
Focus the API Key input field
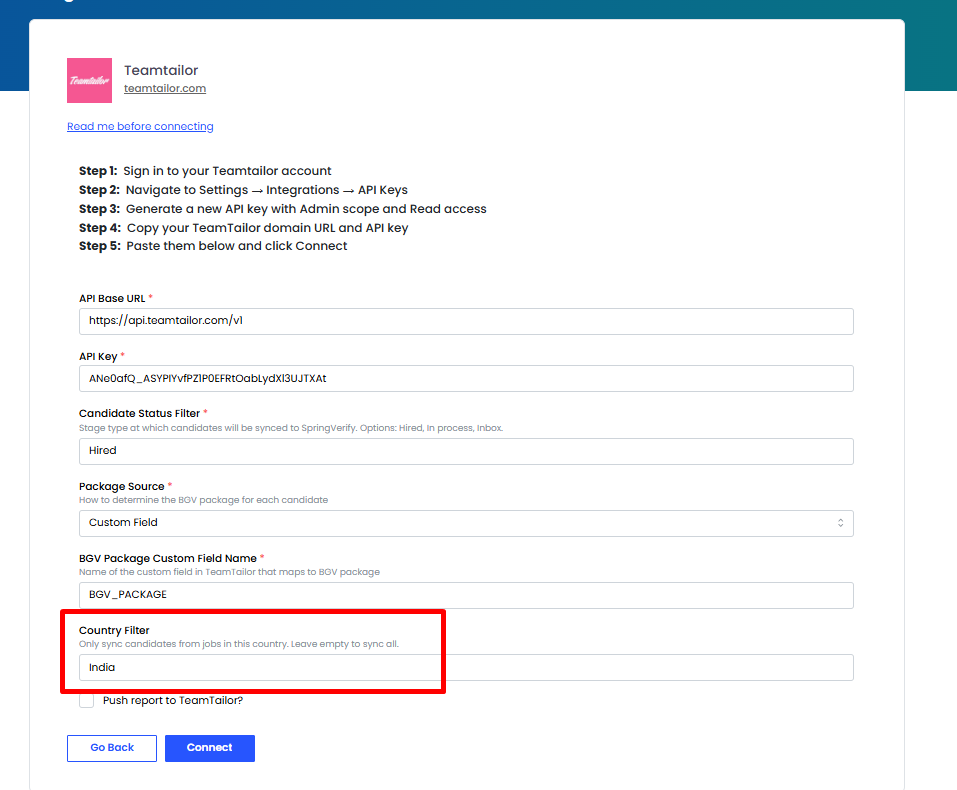[466, 379]
